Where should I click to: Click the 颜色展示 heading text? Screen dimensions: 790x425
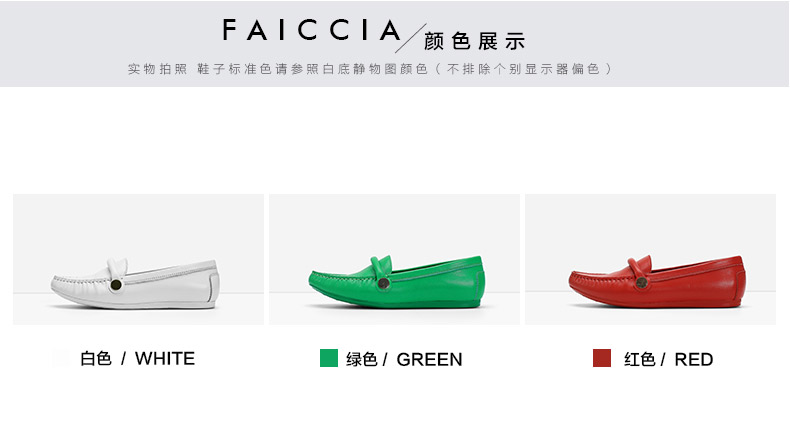(x=475, y=41)
